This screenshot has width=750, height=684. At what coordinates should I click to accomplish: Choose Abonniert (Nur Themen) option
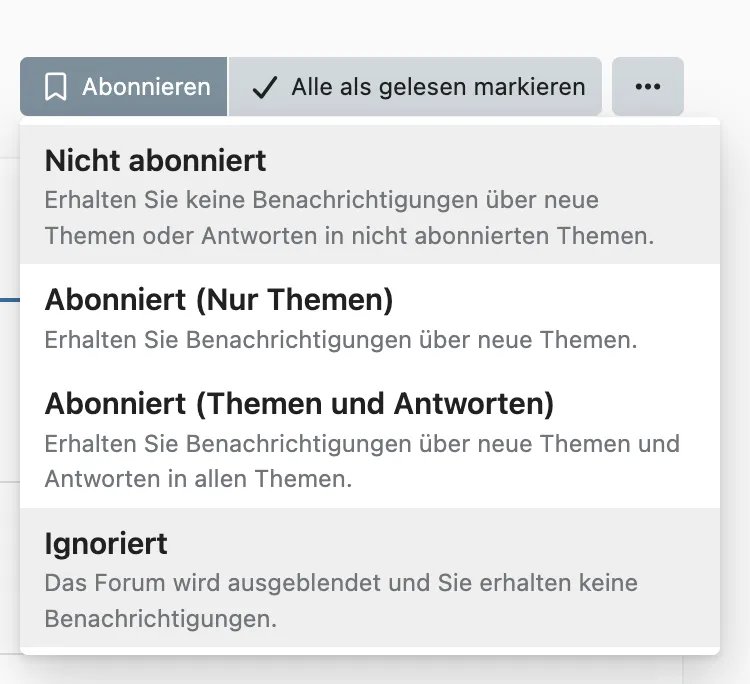click(370, 316)
